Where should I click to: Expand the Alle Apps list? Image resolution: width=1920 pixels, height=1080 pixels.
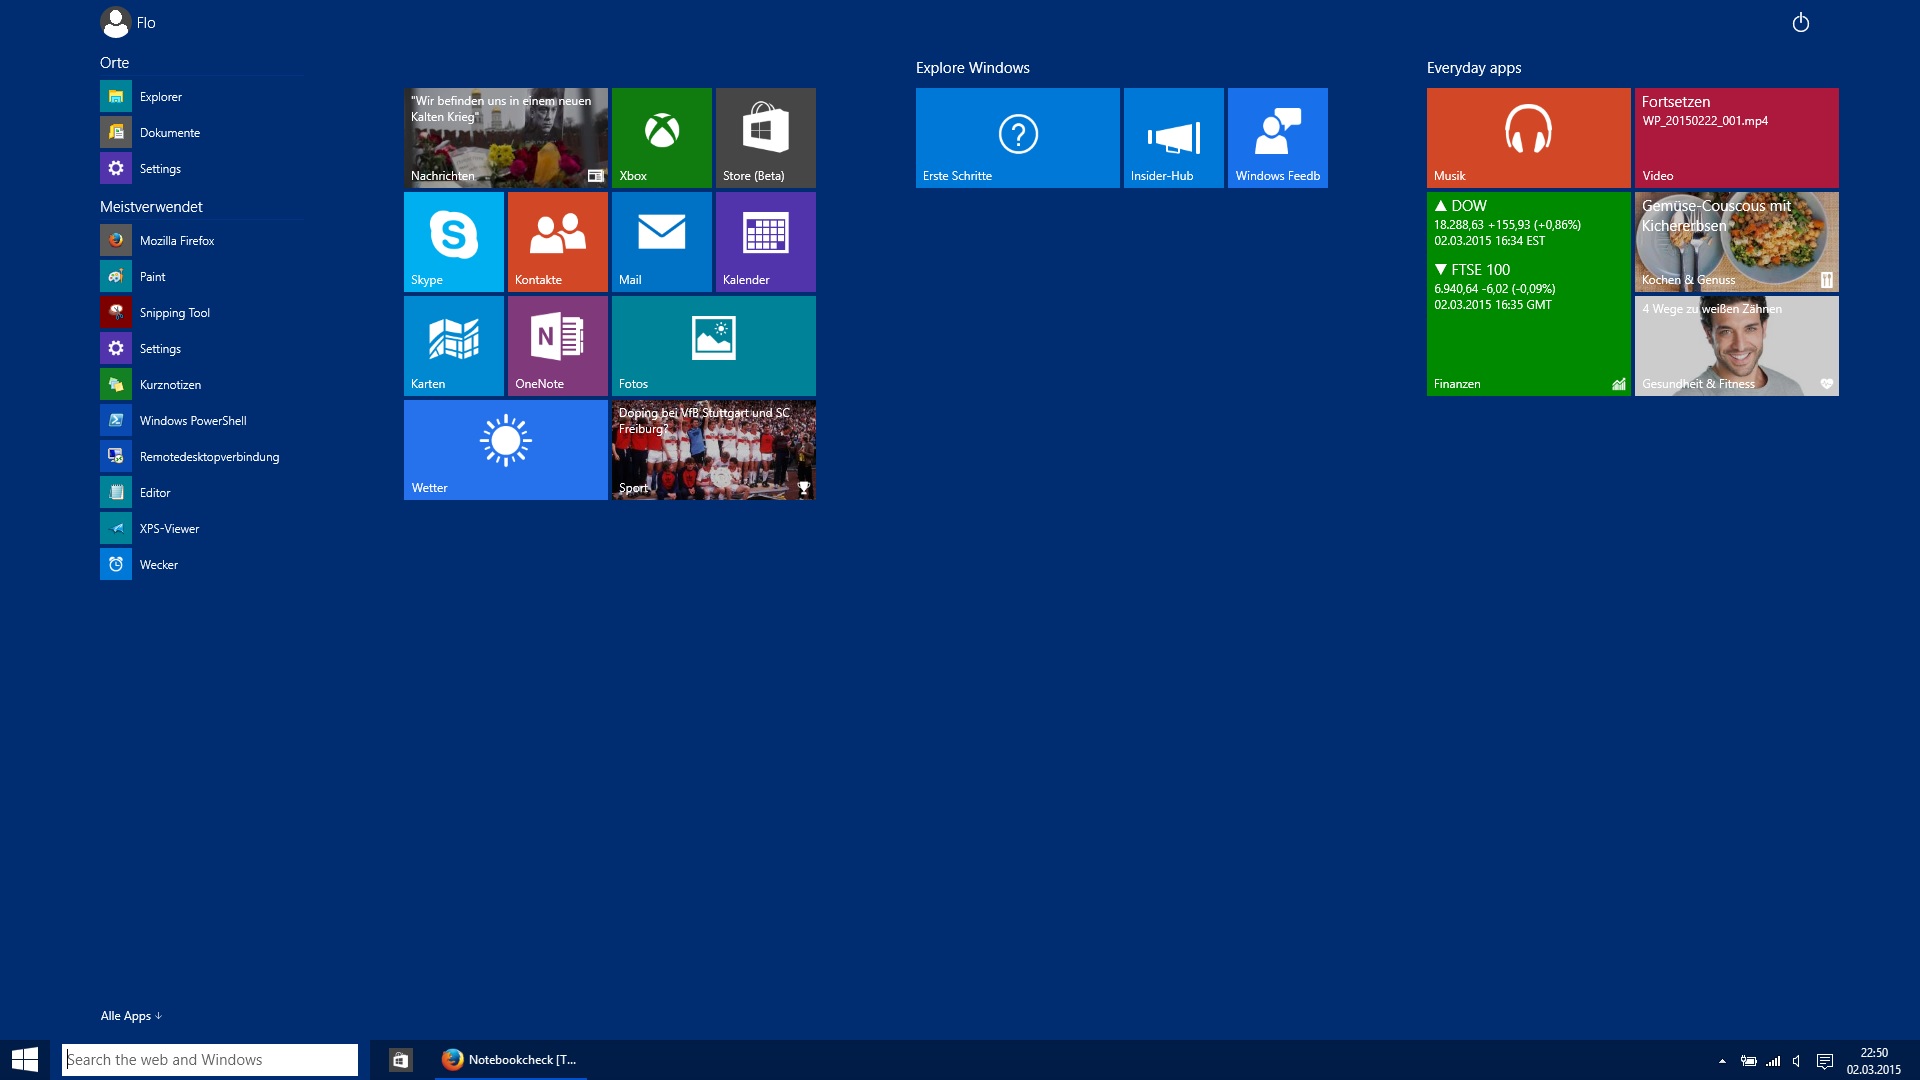click(130, 1016)
